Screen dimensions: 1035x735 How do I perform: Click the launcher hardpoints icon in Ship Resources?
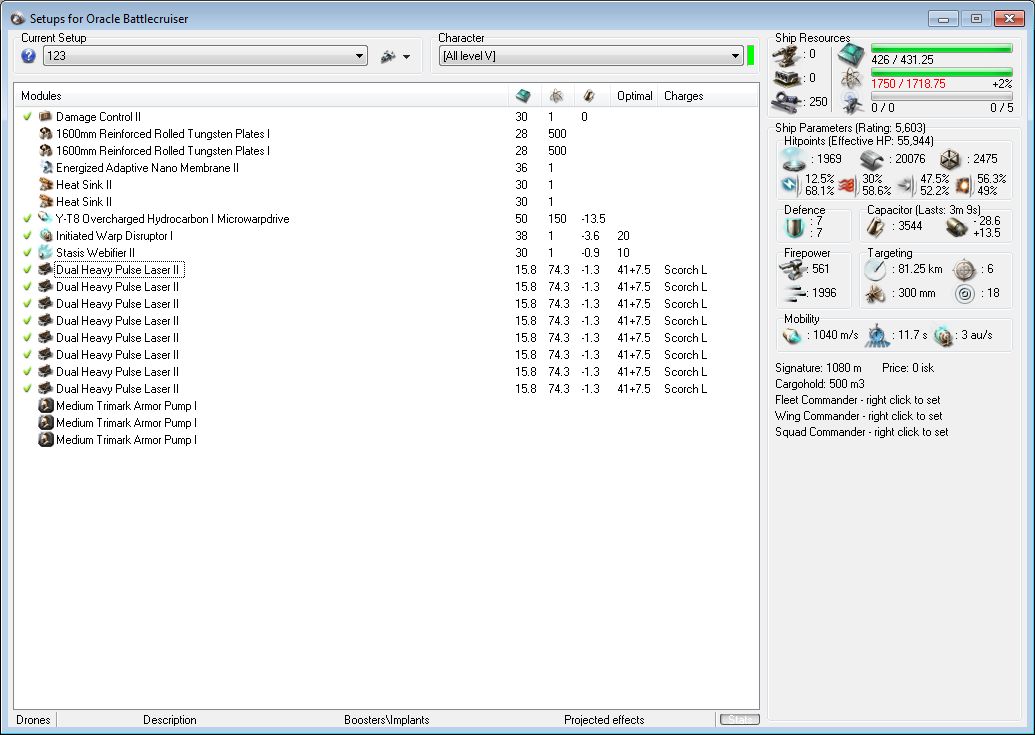click(x=787, y=79)
